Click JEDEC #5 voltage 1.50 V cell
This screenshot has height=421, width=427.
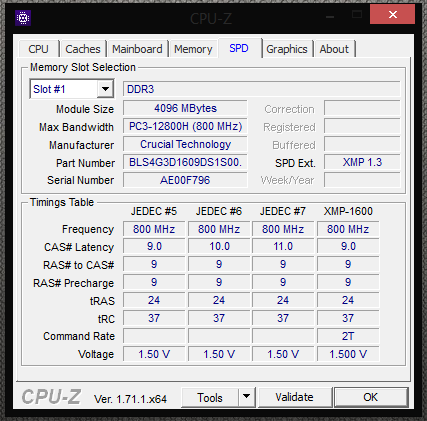pos(154,354)
